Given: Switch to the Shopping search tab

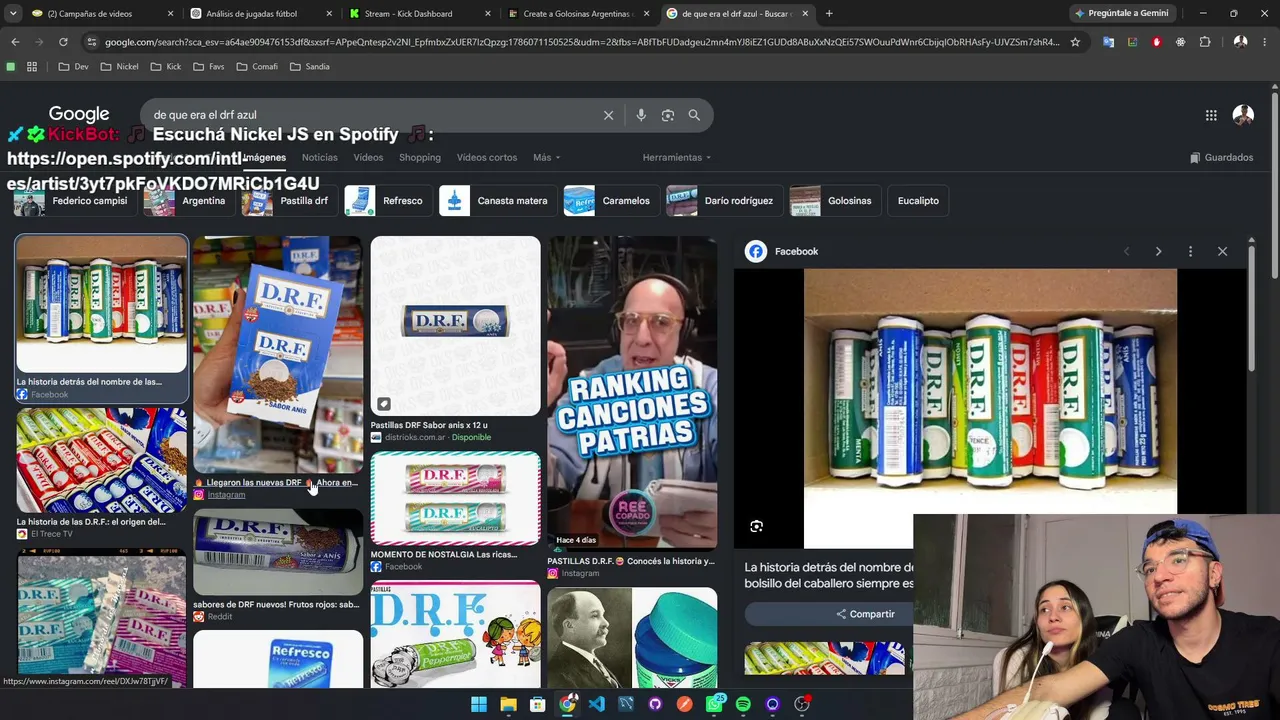Looking at the screenshot, I should (x=420, y=157).
